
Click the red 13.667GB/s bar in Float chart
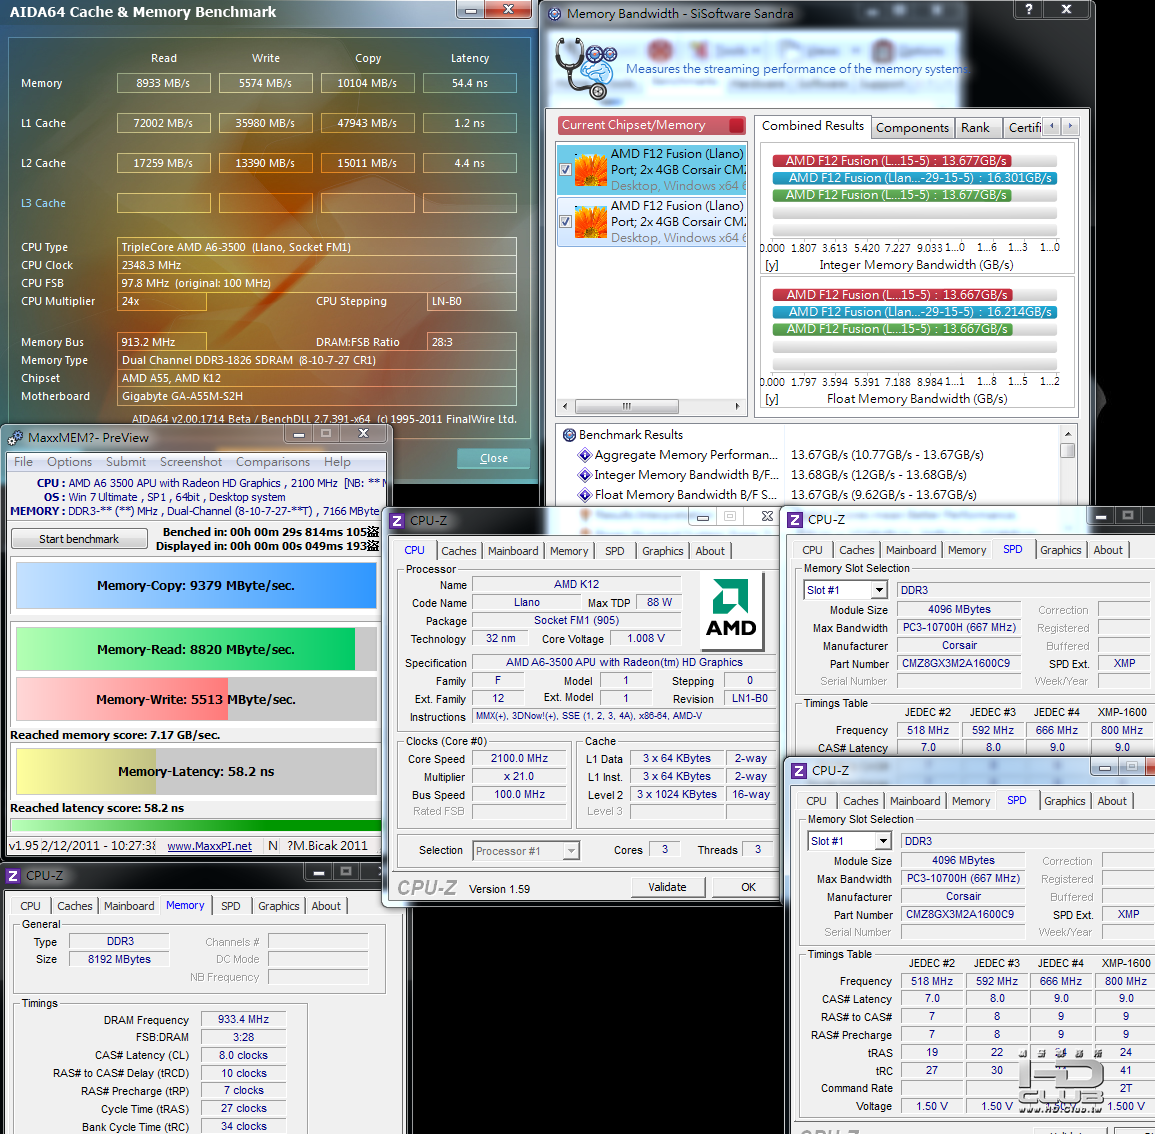tap(892, 295)
